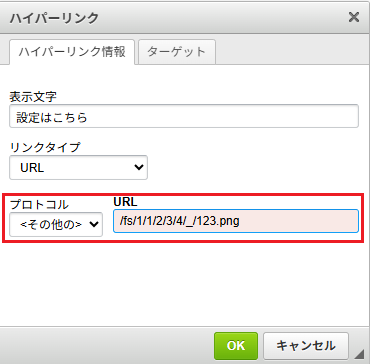
Task: Click the キャンセル button
Action: [306, 346]
